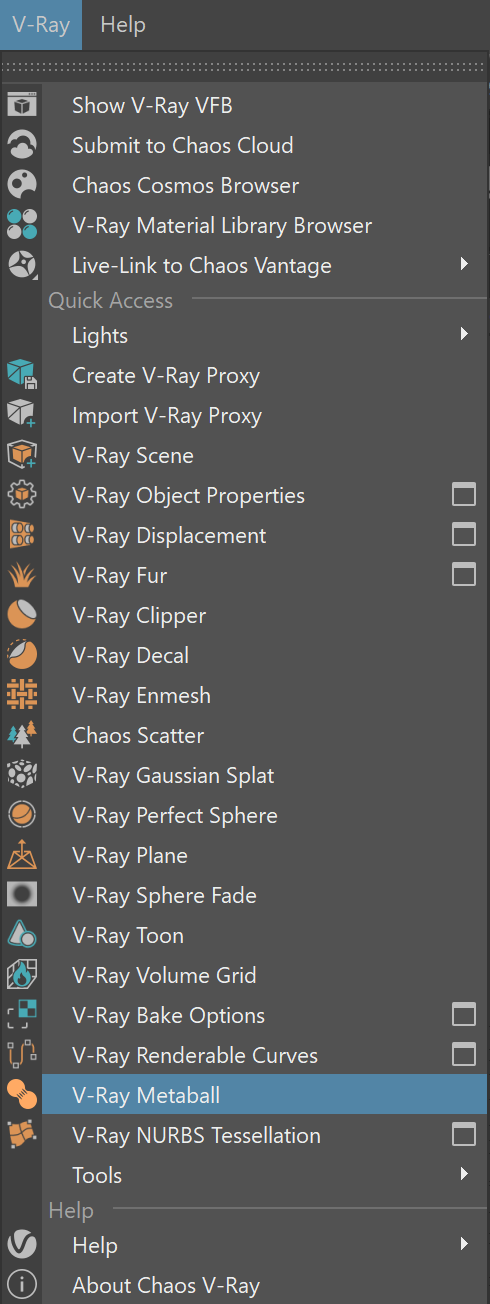Click the V-Ray Material Library Browser icon
The width and height of the screenshot is (490, 1304).
(22, 225)
